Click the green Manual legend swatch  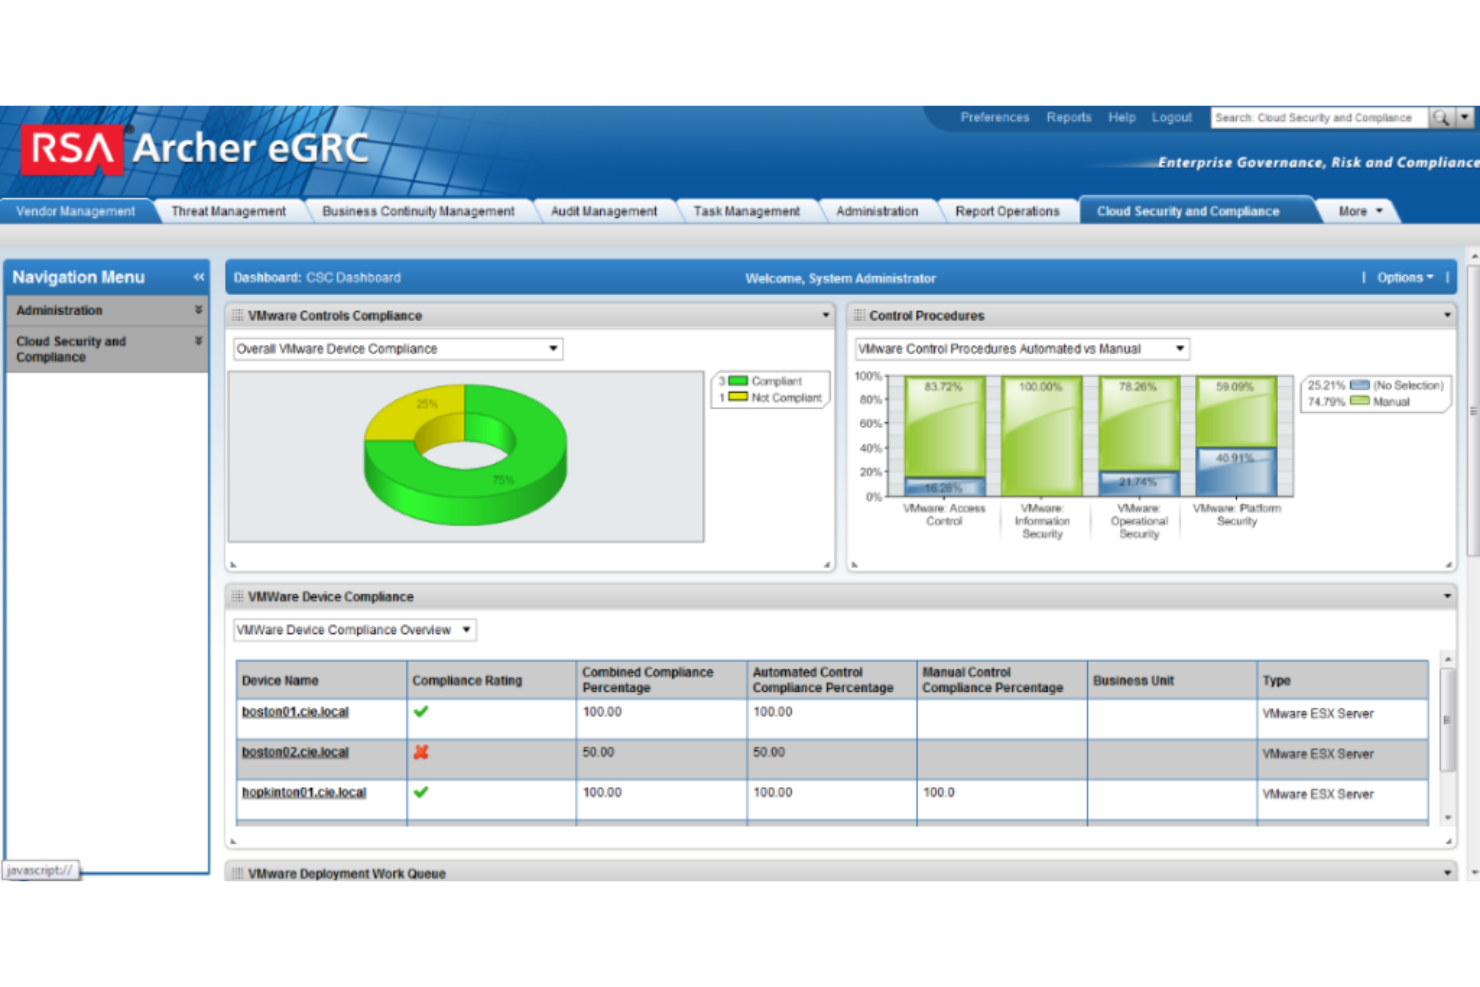tap(1360, 401)
